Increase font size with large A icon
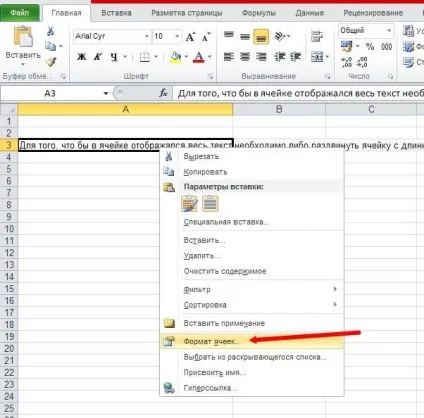 click(190, 37)
